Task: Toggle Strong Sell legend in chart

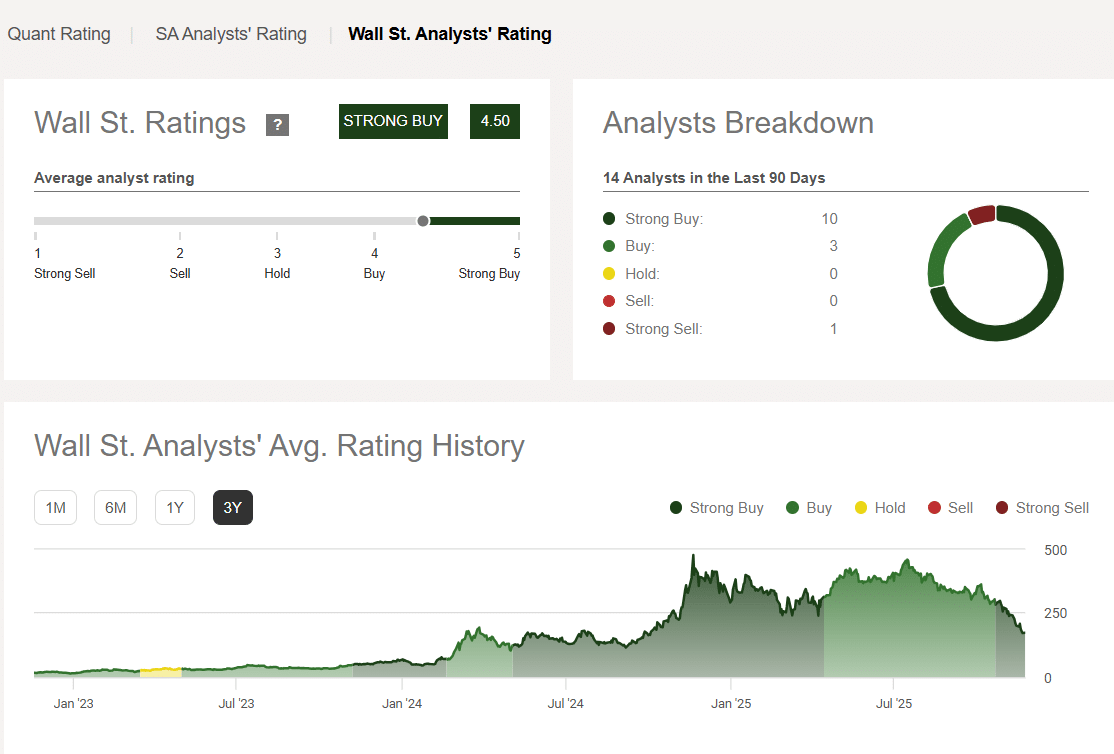Action: pyautogui.click(x=1042, y=508)
